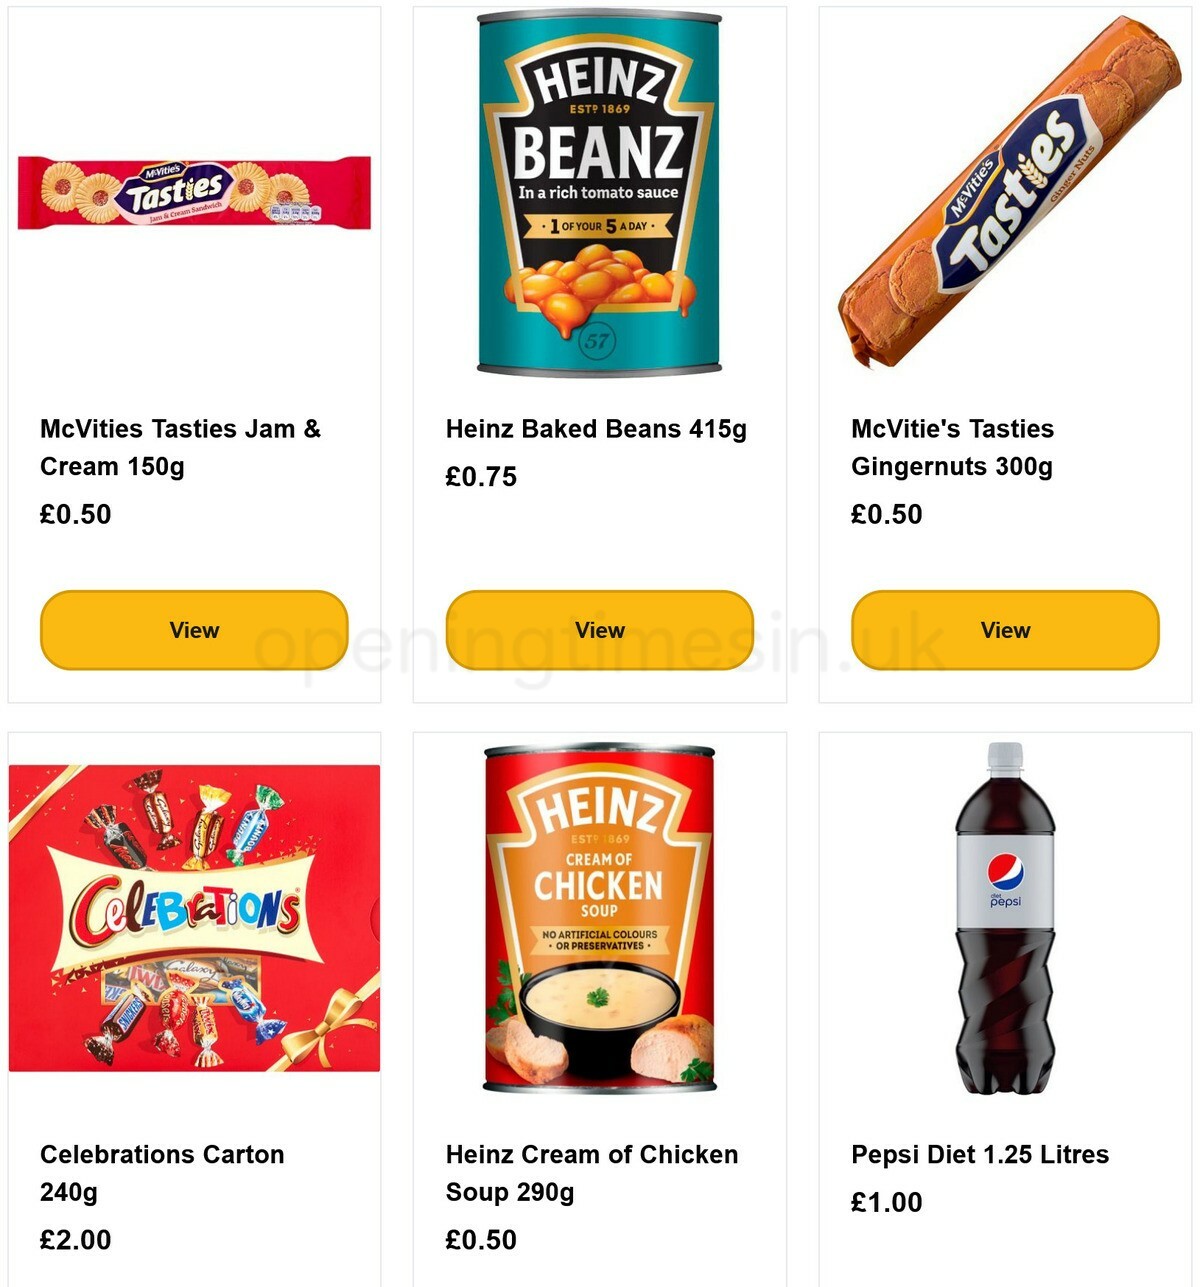Click the £2.00 price under Celebrations Carton
Viewport: 1200px width, 1287px height.
75,1240
